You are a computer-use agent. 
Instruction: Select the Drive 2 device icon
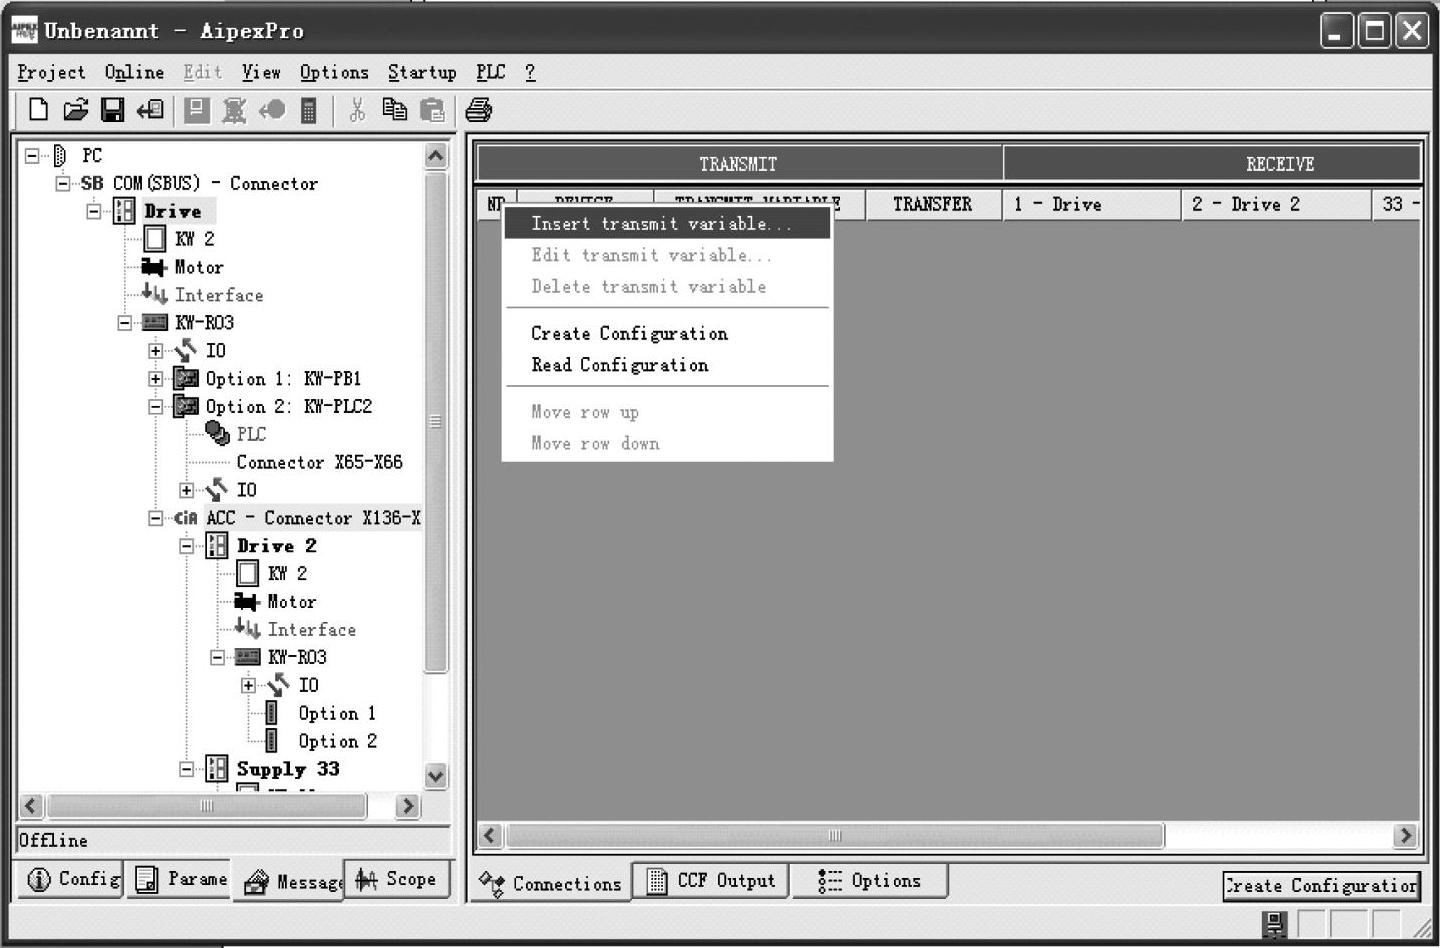[x=217, y=545]
